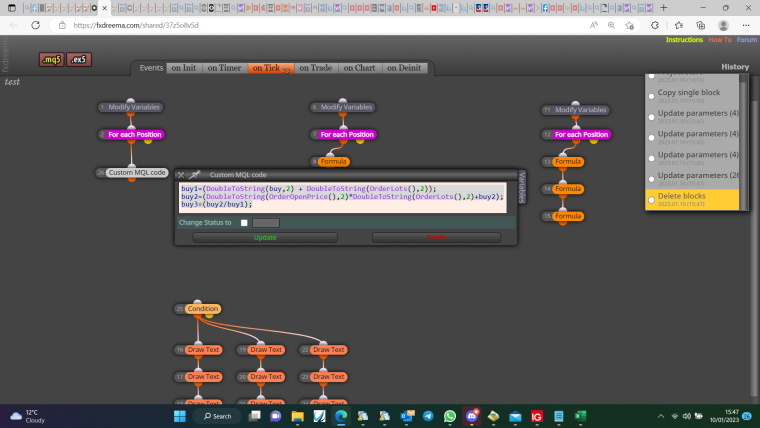This screenshot has width=760, height=428.
Task: Select Draw Text block 23
Action: [323, 377]
